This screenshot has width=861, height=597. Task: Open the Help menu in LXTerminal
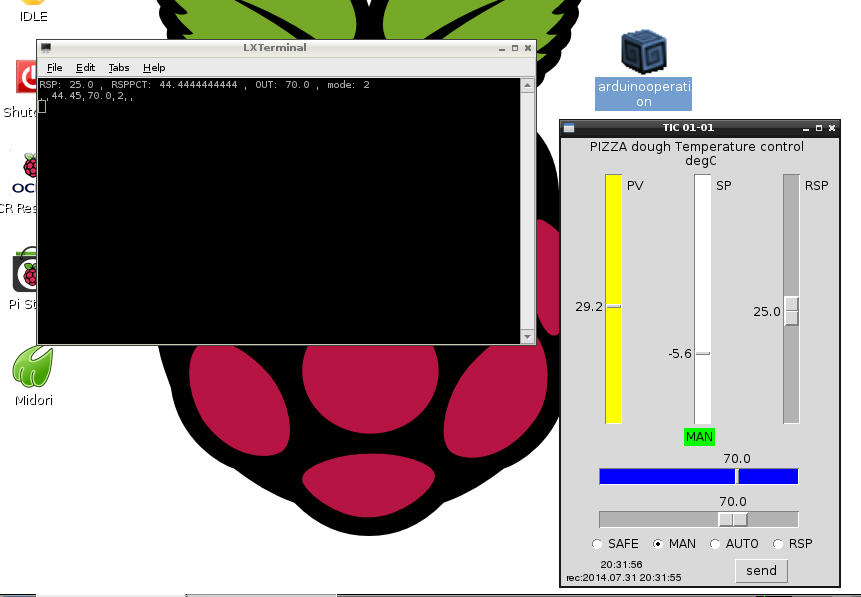point(154,68)
